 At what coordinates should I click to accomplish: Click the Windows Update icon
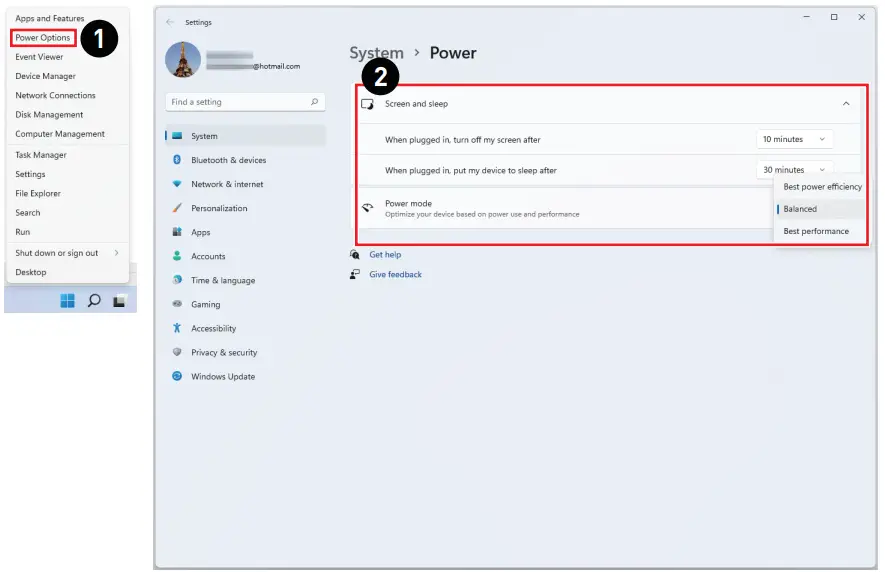[177, 376]
